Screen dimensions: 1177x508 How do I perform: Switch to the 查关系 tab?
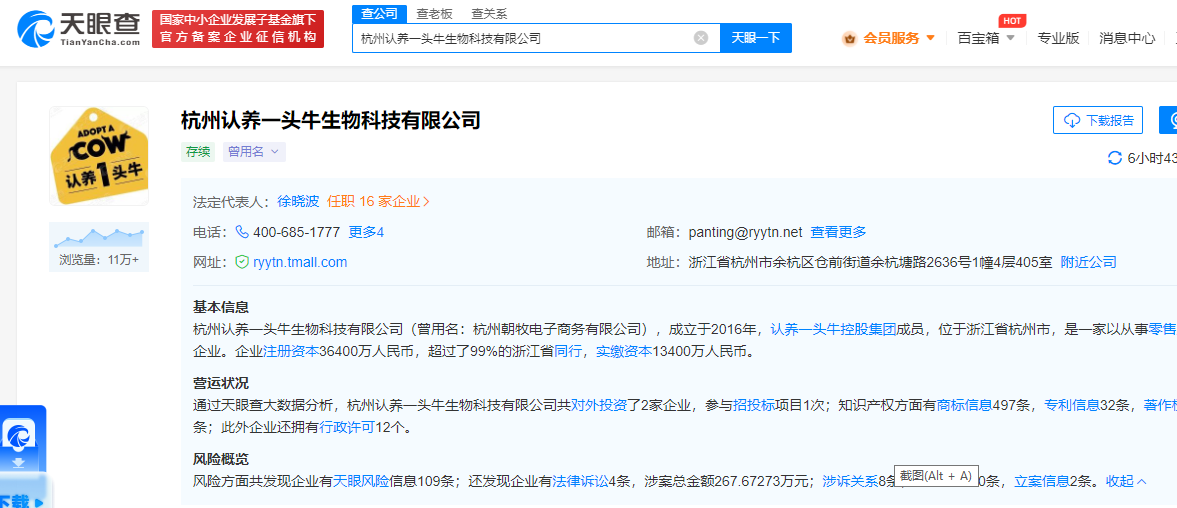tap(489, 14)
